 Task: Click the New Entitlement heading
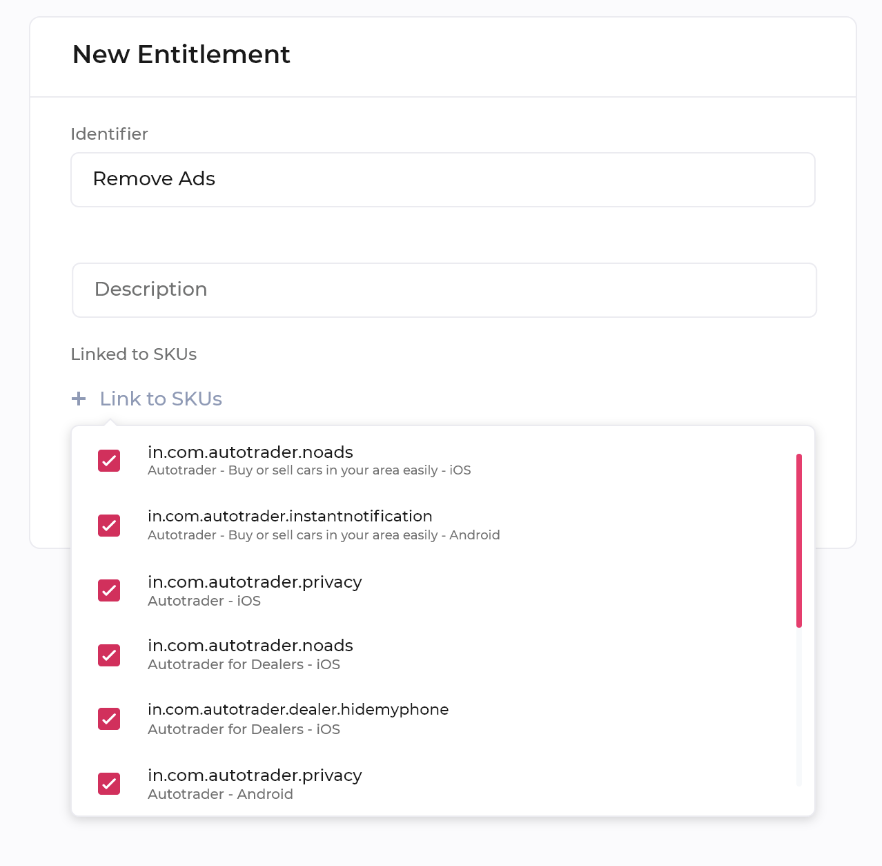pyautogui.click(x=181, y=54)
